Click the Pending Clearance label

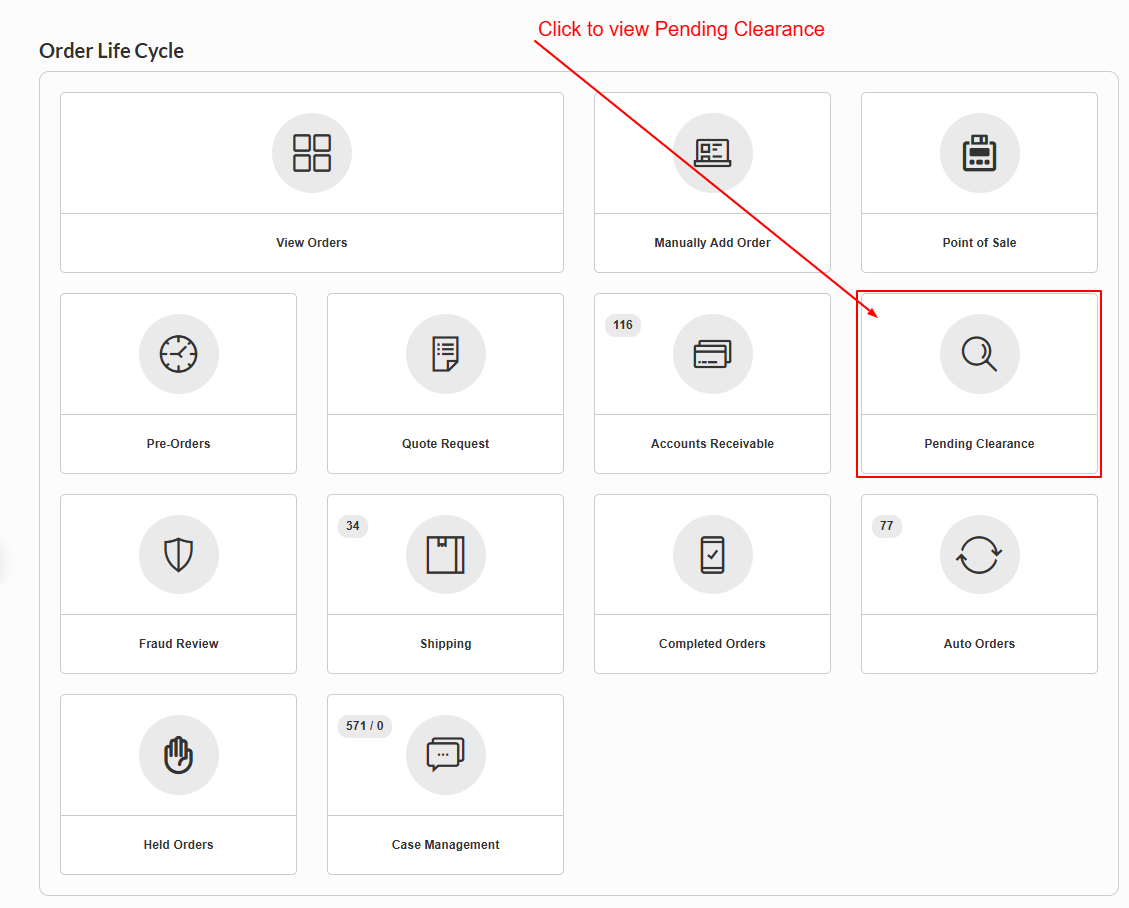[x=979, y=444]
